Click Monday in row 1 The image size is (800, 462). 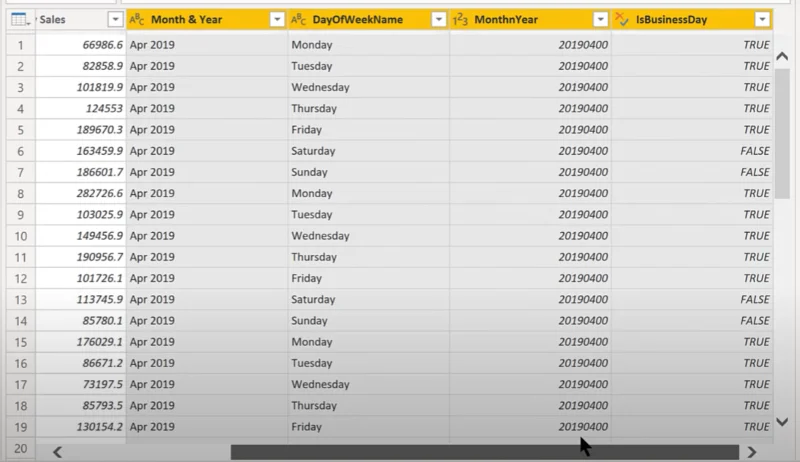point(312,45)
